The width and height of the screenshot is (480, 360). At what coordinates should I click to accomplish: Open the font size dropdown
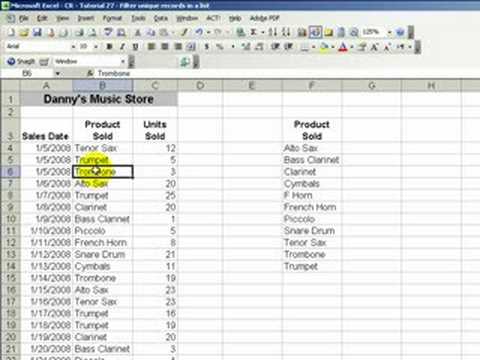point(96,47)
